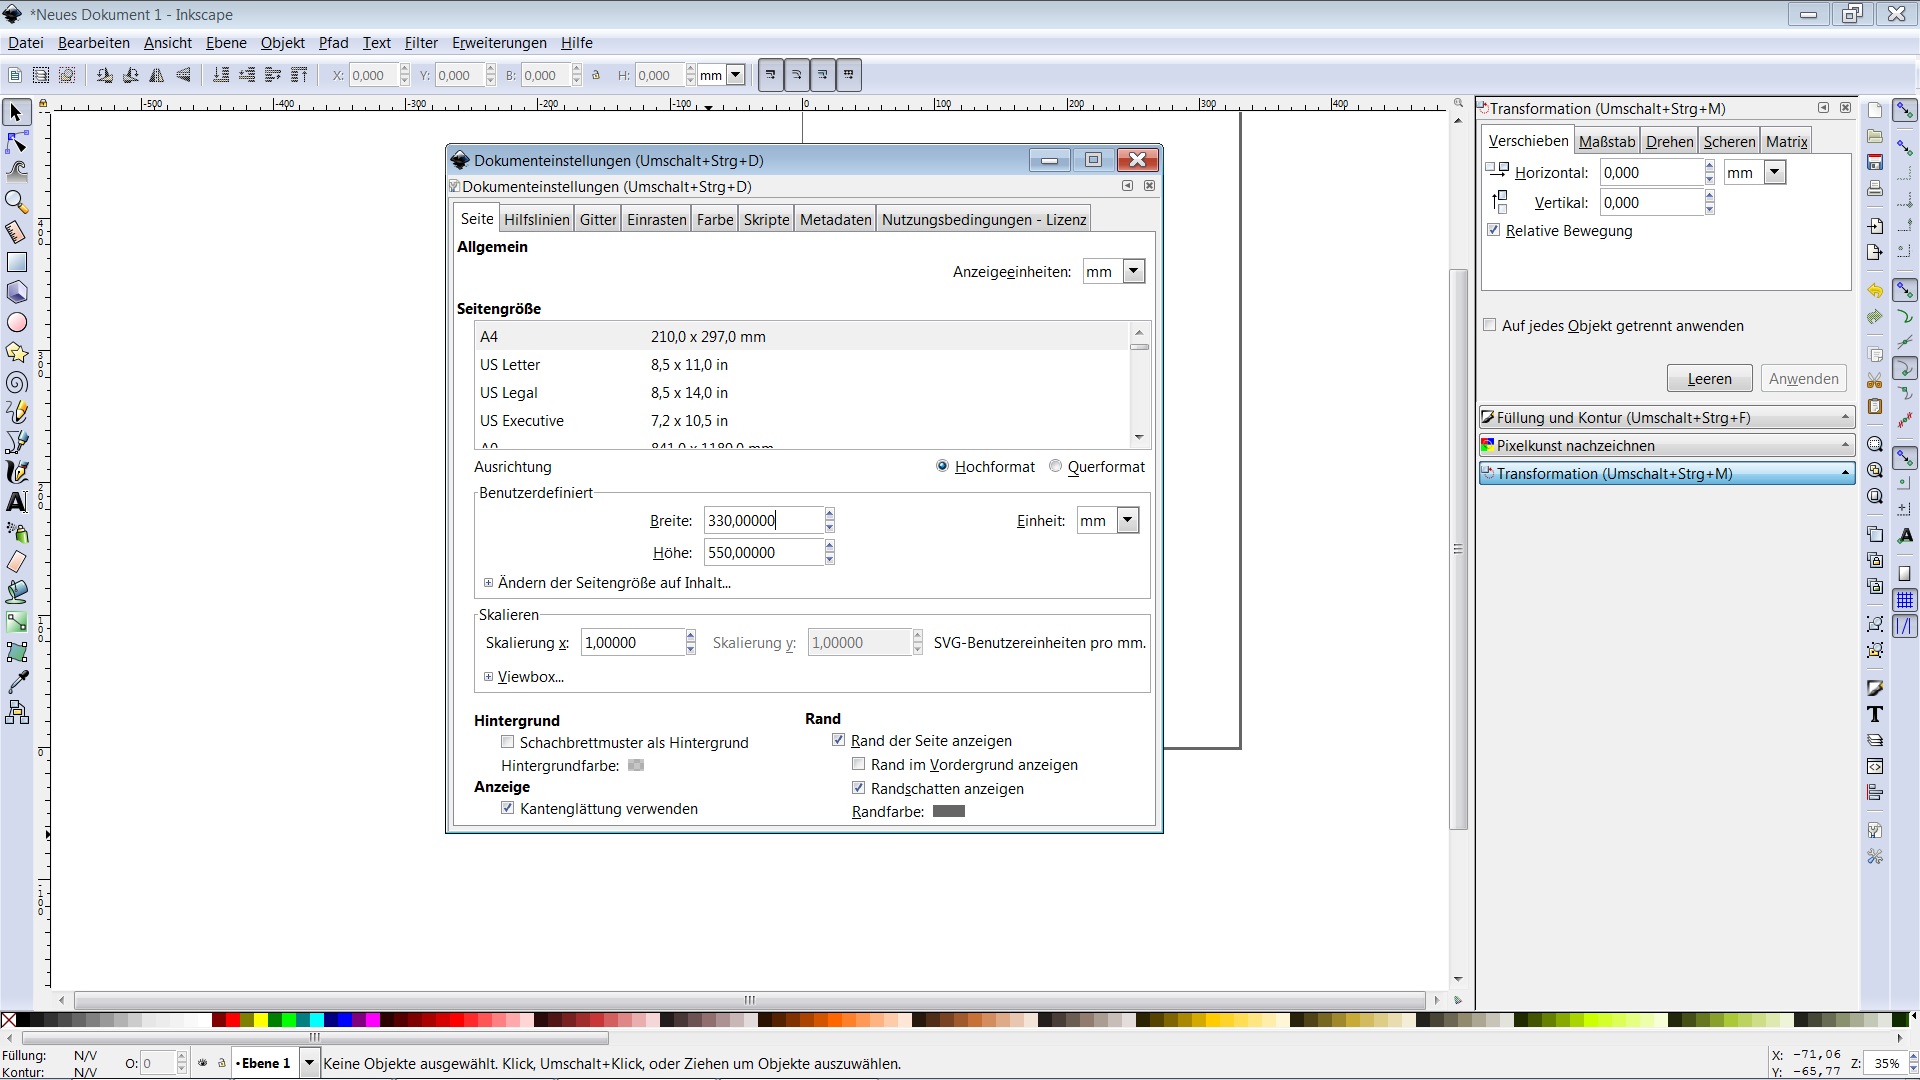Switch to the Hilfslinien tab
Image resolution: width=1920 pixels, height=1080 pixels.
(537, 220)
